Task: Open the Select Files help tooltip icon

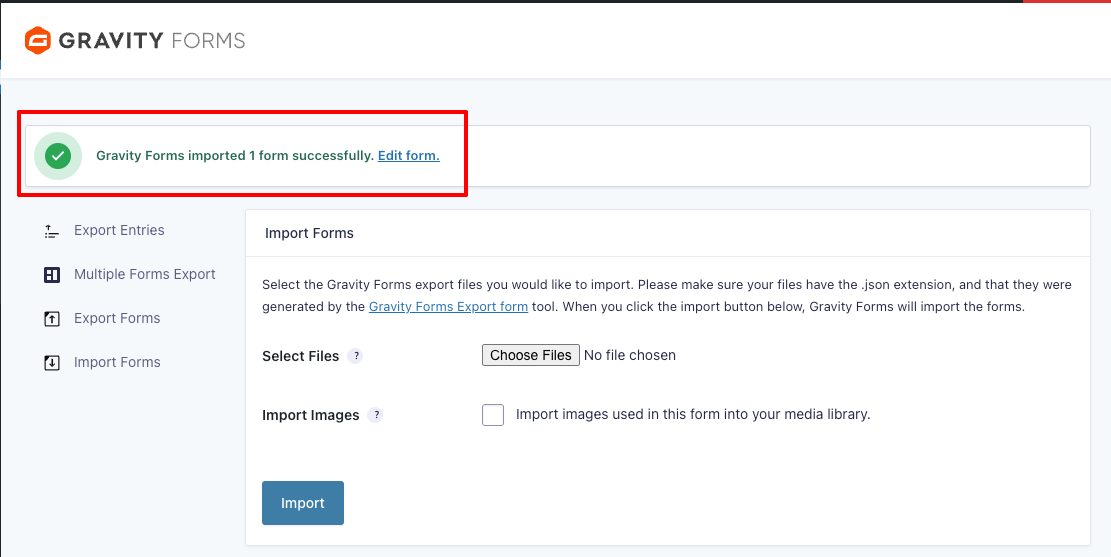Action: pos(356,356)
